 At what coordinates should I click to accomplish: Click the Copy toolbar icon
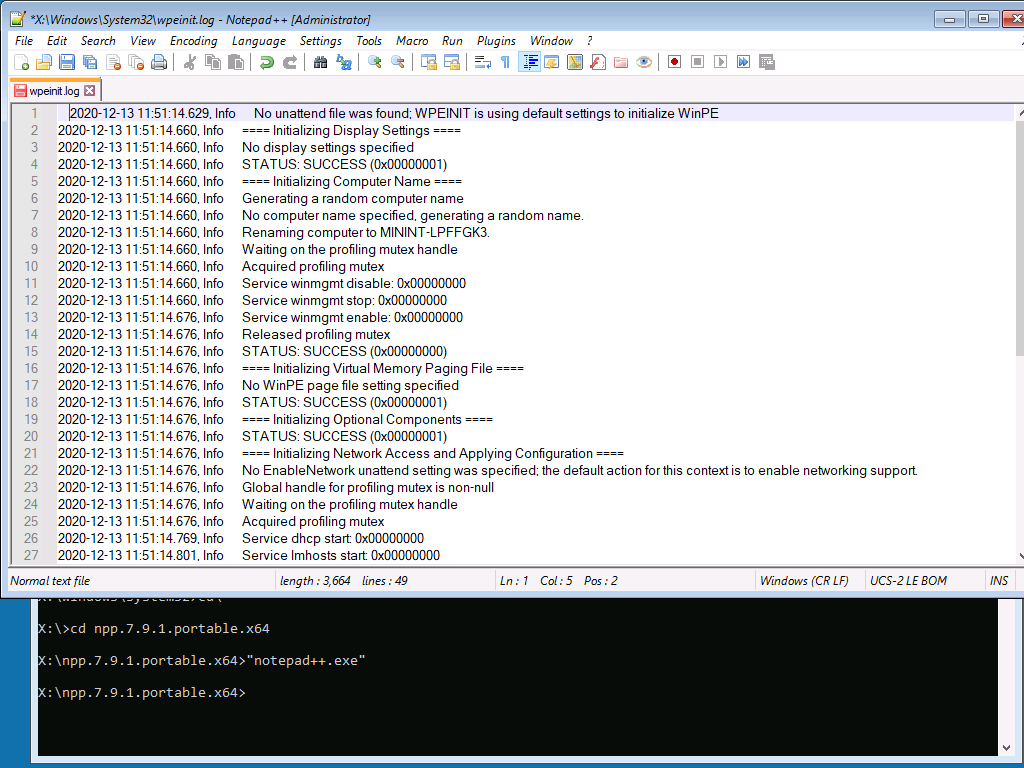point(213,62)
